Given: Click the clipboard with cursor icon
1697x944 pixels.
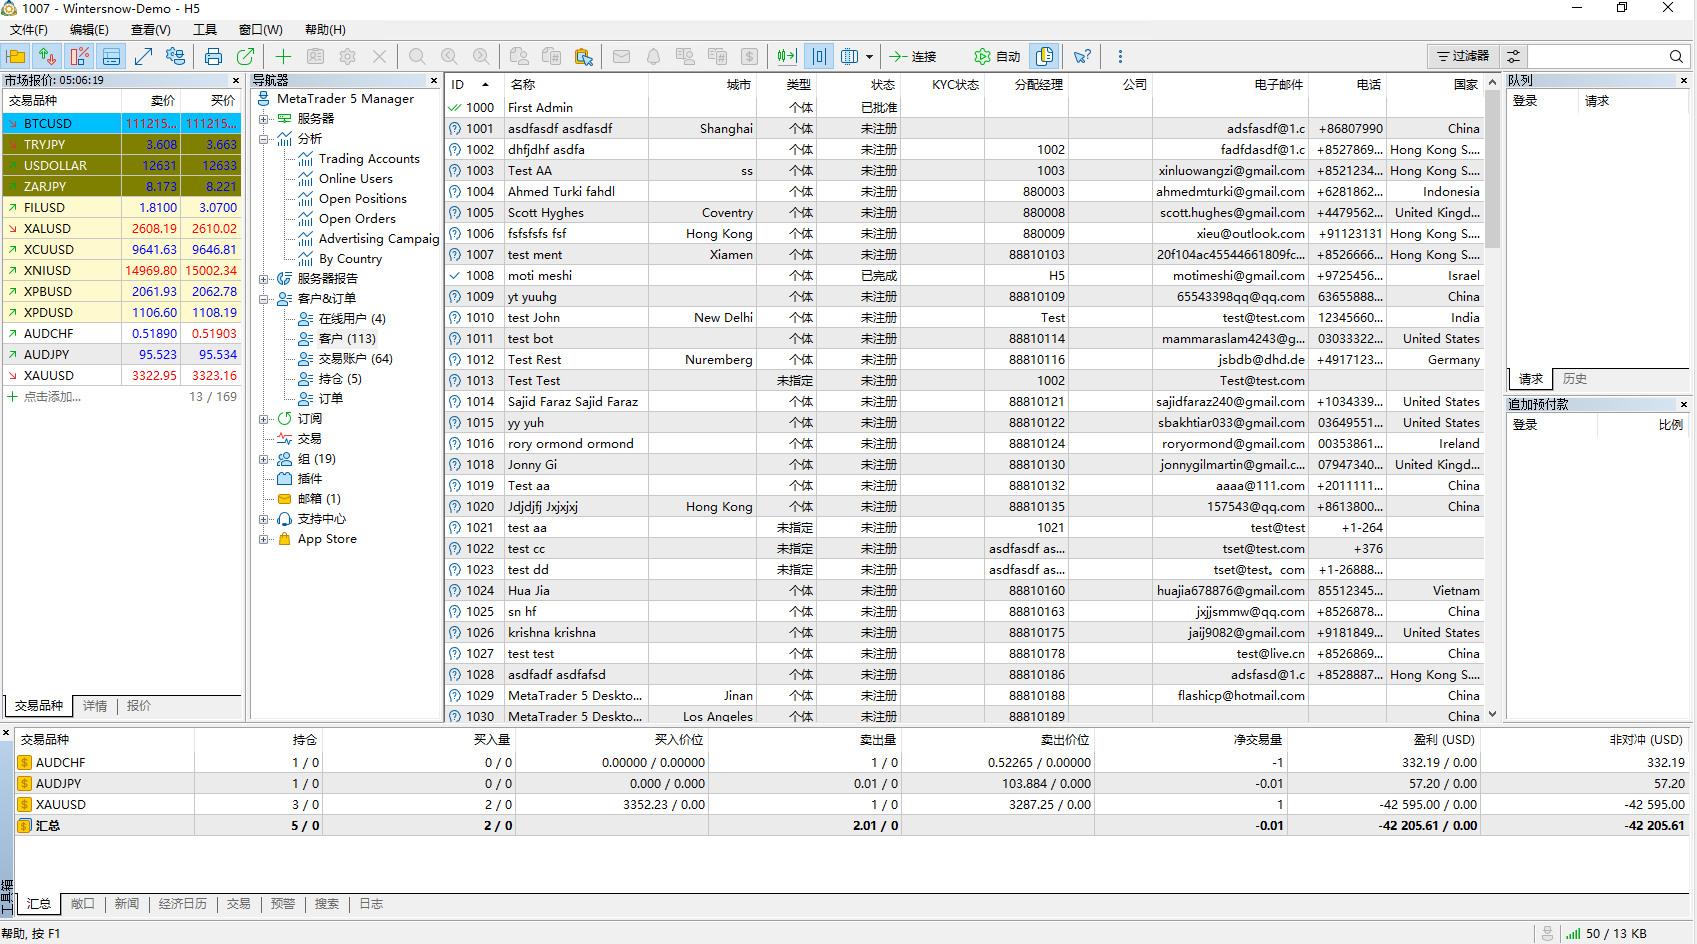Looking at the screenshot, I should pyautogui.click(x=584, y=56).
